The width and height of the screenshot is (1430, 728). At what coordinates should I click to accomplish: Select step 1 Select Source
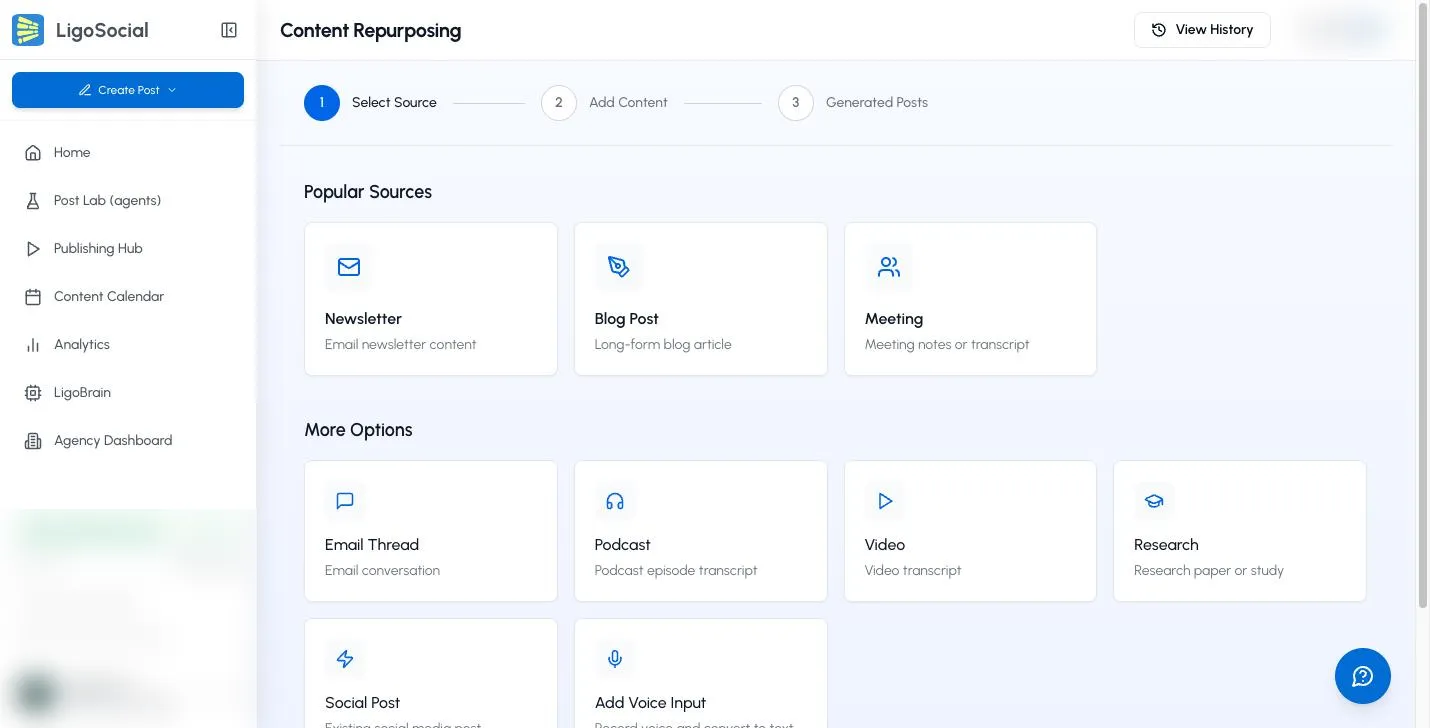pos(370,102)
